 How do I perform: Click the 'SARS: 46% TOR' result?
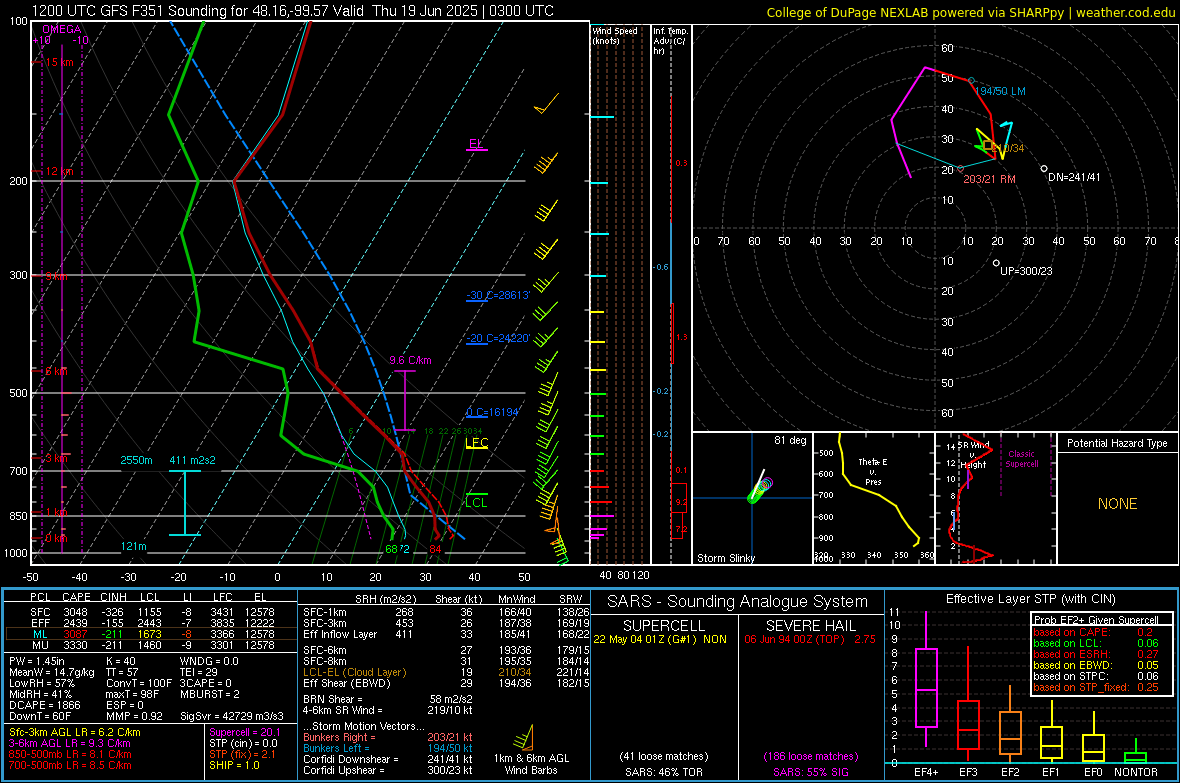tap(663, 772)
